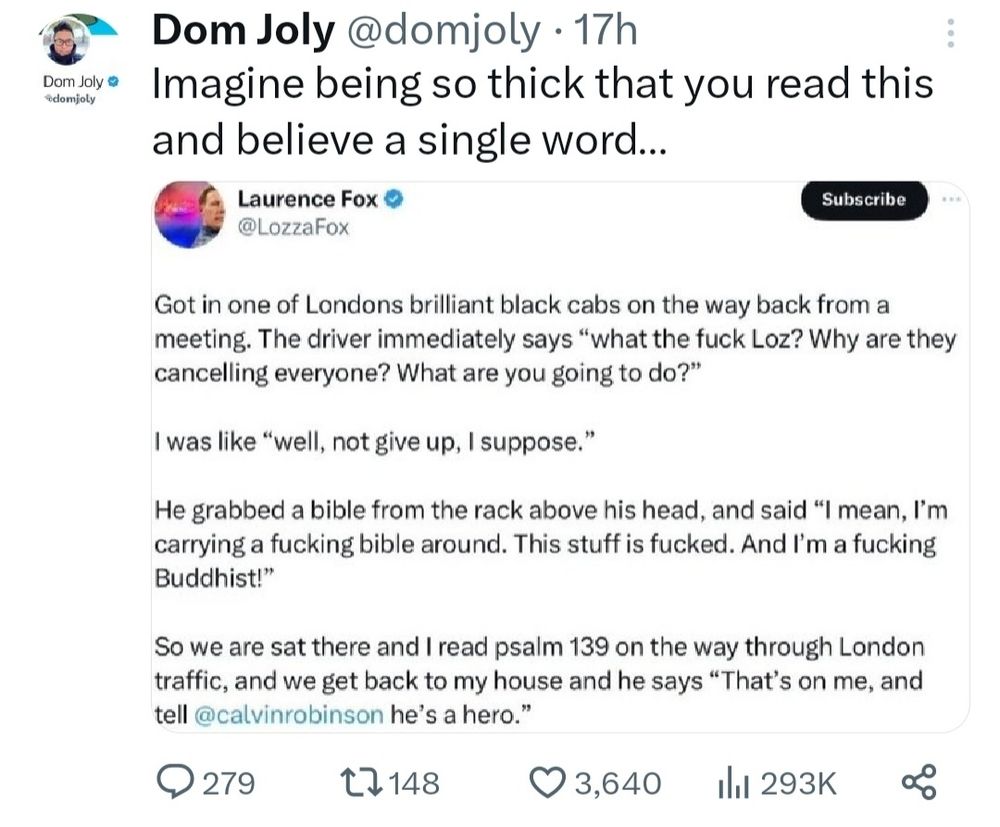Click the @domjoly handle in the header
1000x827 pixels.
[441, 33]
